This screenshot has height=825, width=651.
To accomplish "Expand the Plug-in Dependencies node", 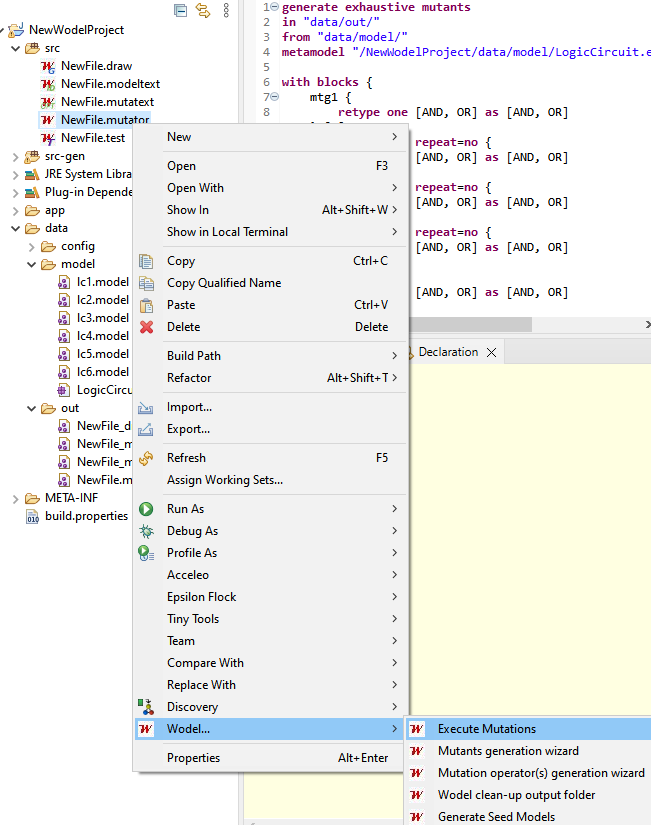I will pyautogui.click(x=16, y=193).
